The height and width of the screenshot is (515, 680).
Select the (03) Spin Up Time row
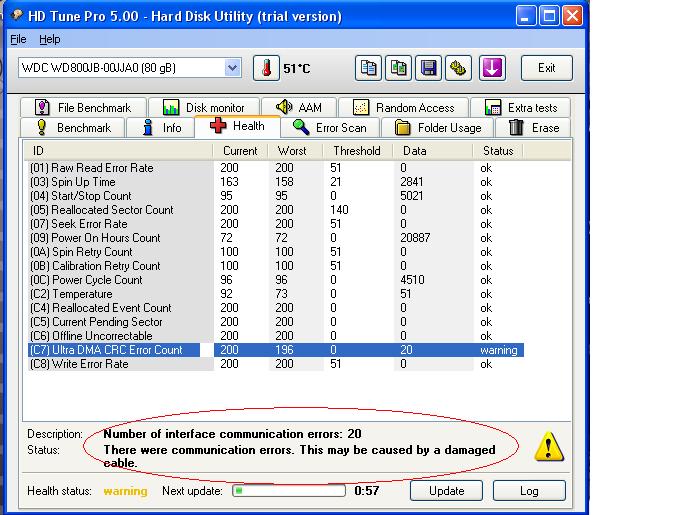[276, 182]
